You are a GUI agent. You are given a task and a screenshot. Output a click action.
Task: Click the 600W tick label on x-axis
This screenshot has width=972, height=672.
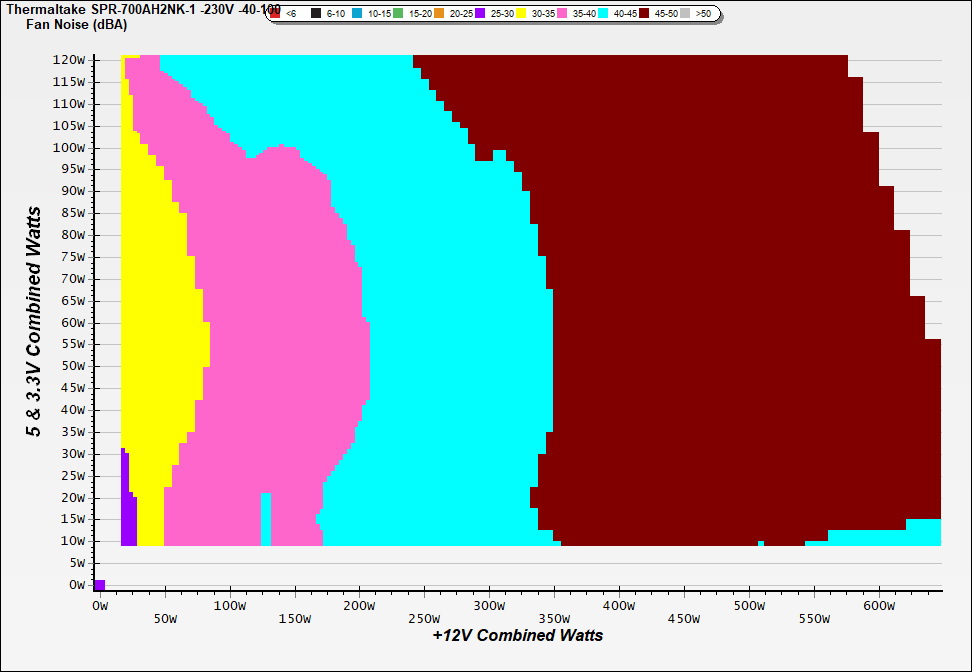click(x=878, y=606)
